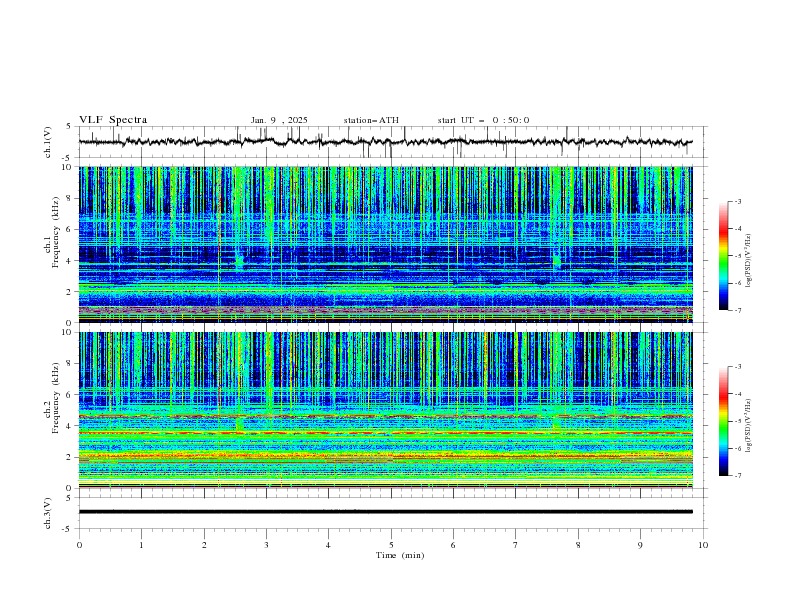
Task: Click the "start UT = 0 :50: 0" text
Action: [483, 120]
